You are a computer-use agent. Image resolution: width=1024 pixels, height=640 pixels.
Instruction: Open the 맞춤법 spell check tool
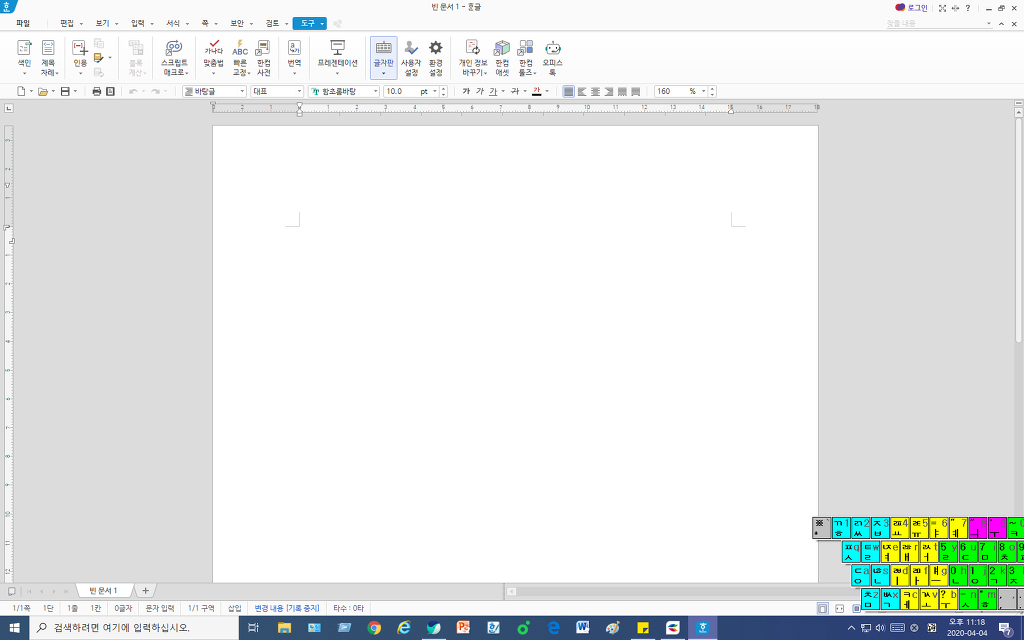pyautogui.click(x=213, y=54)
